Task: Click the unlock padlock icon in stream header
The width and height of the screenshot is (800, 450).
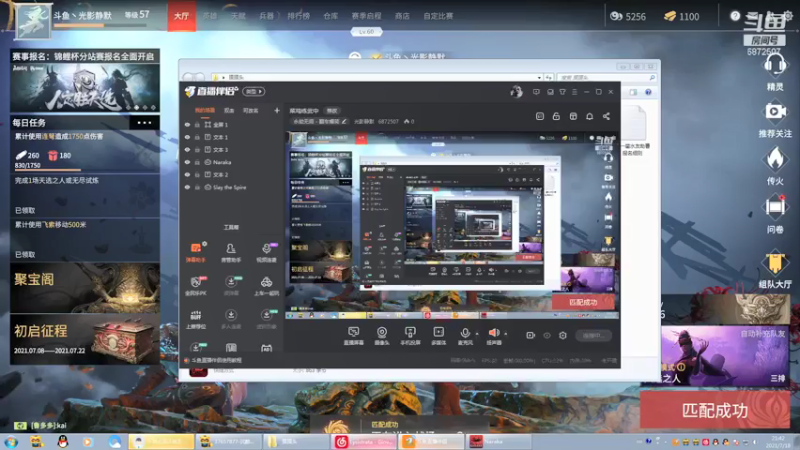Action: click(556, 116)
